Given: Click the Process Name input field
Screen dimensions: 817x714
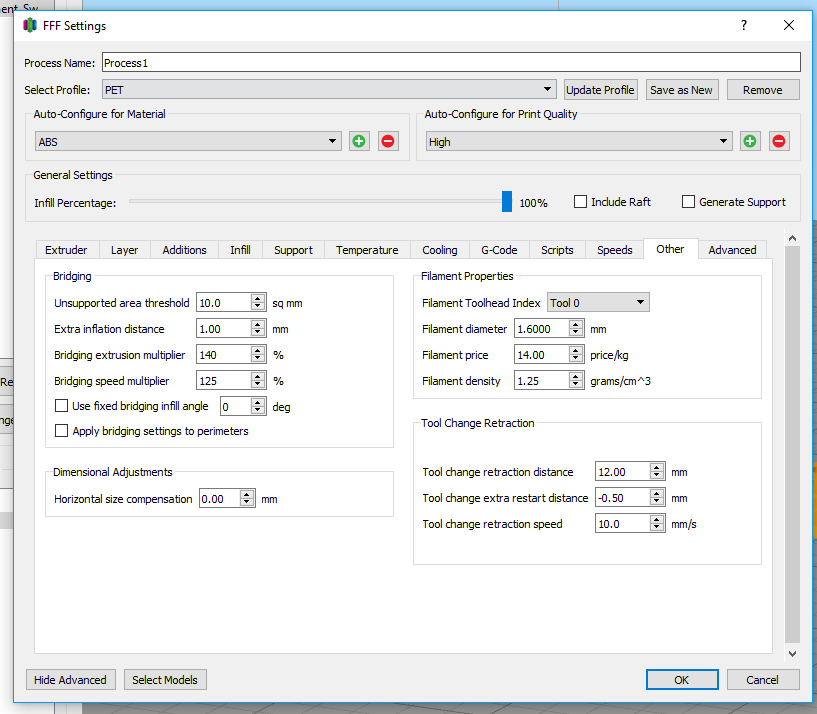Looking at the screenshot, I should click(451, 63).
